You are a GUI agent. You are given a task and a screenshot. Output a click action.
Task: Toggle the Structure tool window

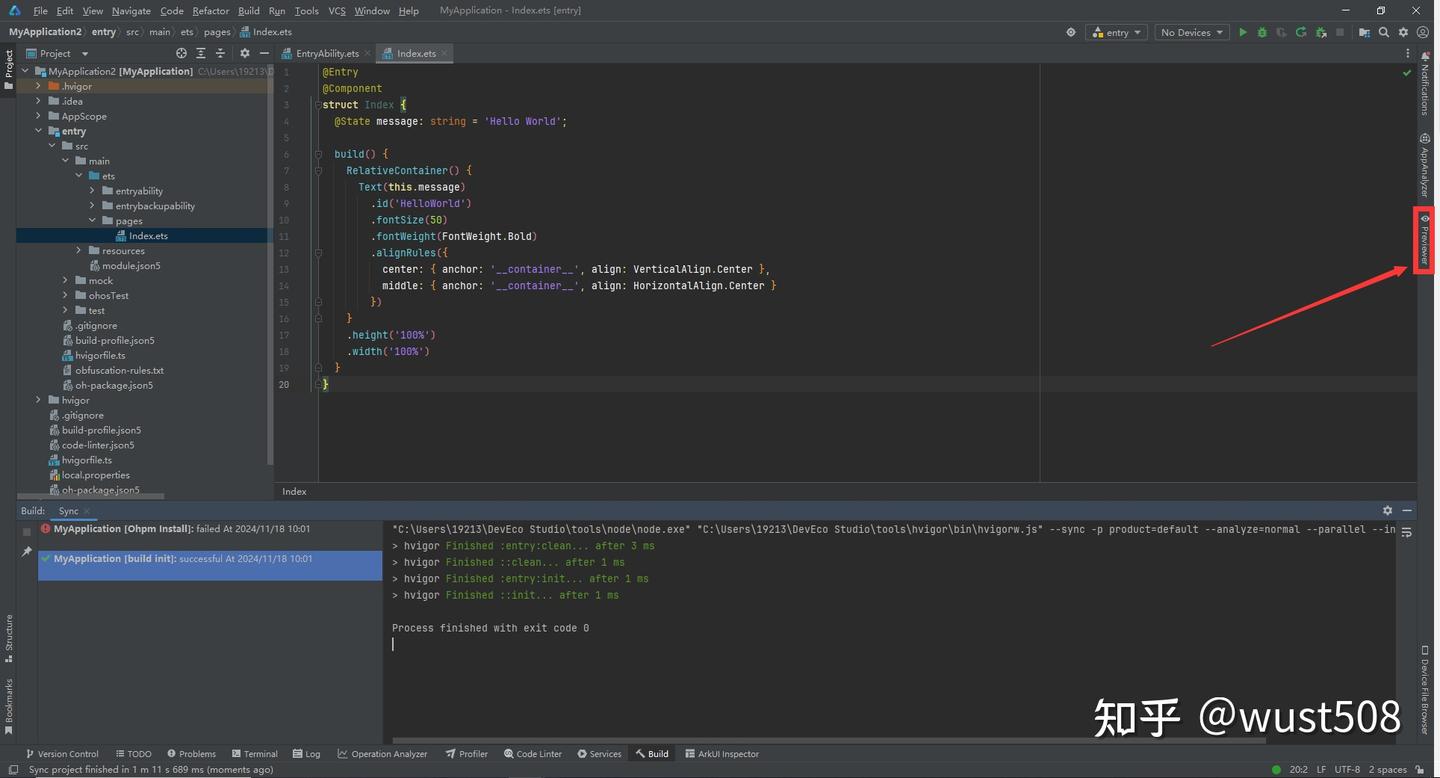[x=8, y=638]
